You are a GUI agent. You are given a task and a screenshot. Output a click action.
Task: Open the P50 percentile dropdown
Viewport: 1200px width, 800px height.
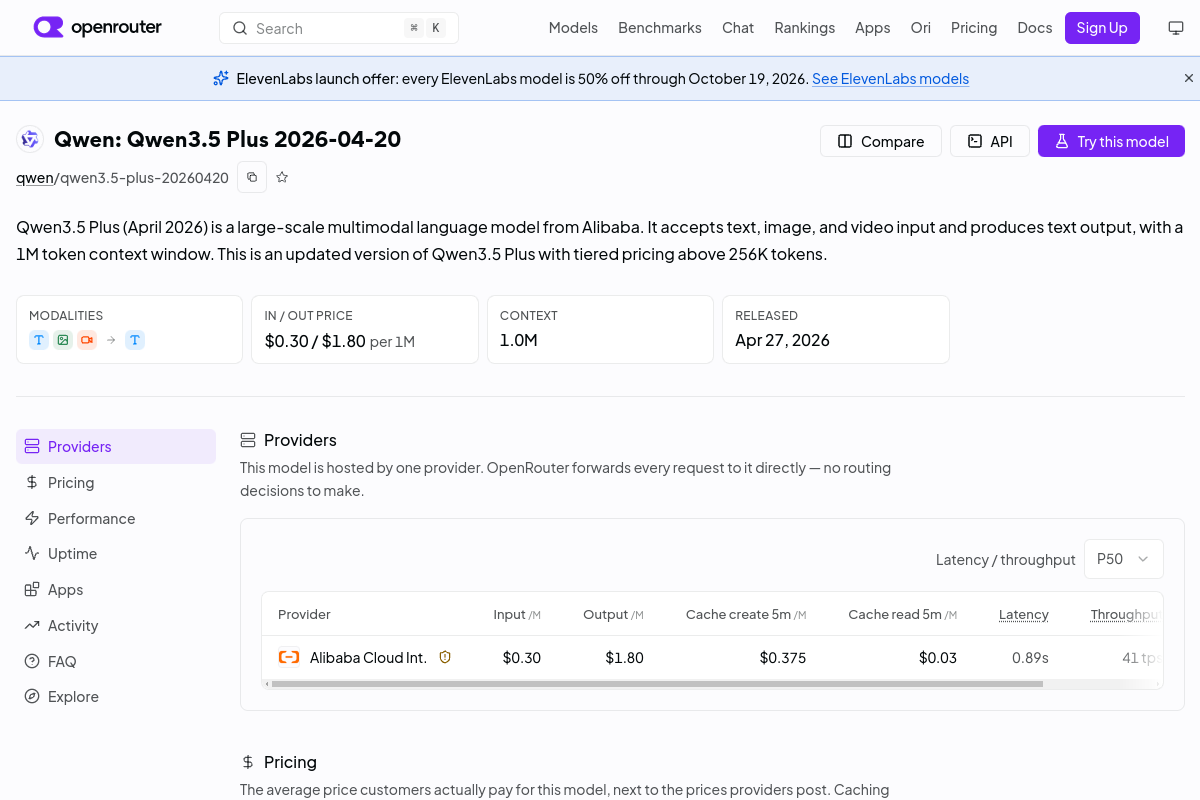[1124, 559]
